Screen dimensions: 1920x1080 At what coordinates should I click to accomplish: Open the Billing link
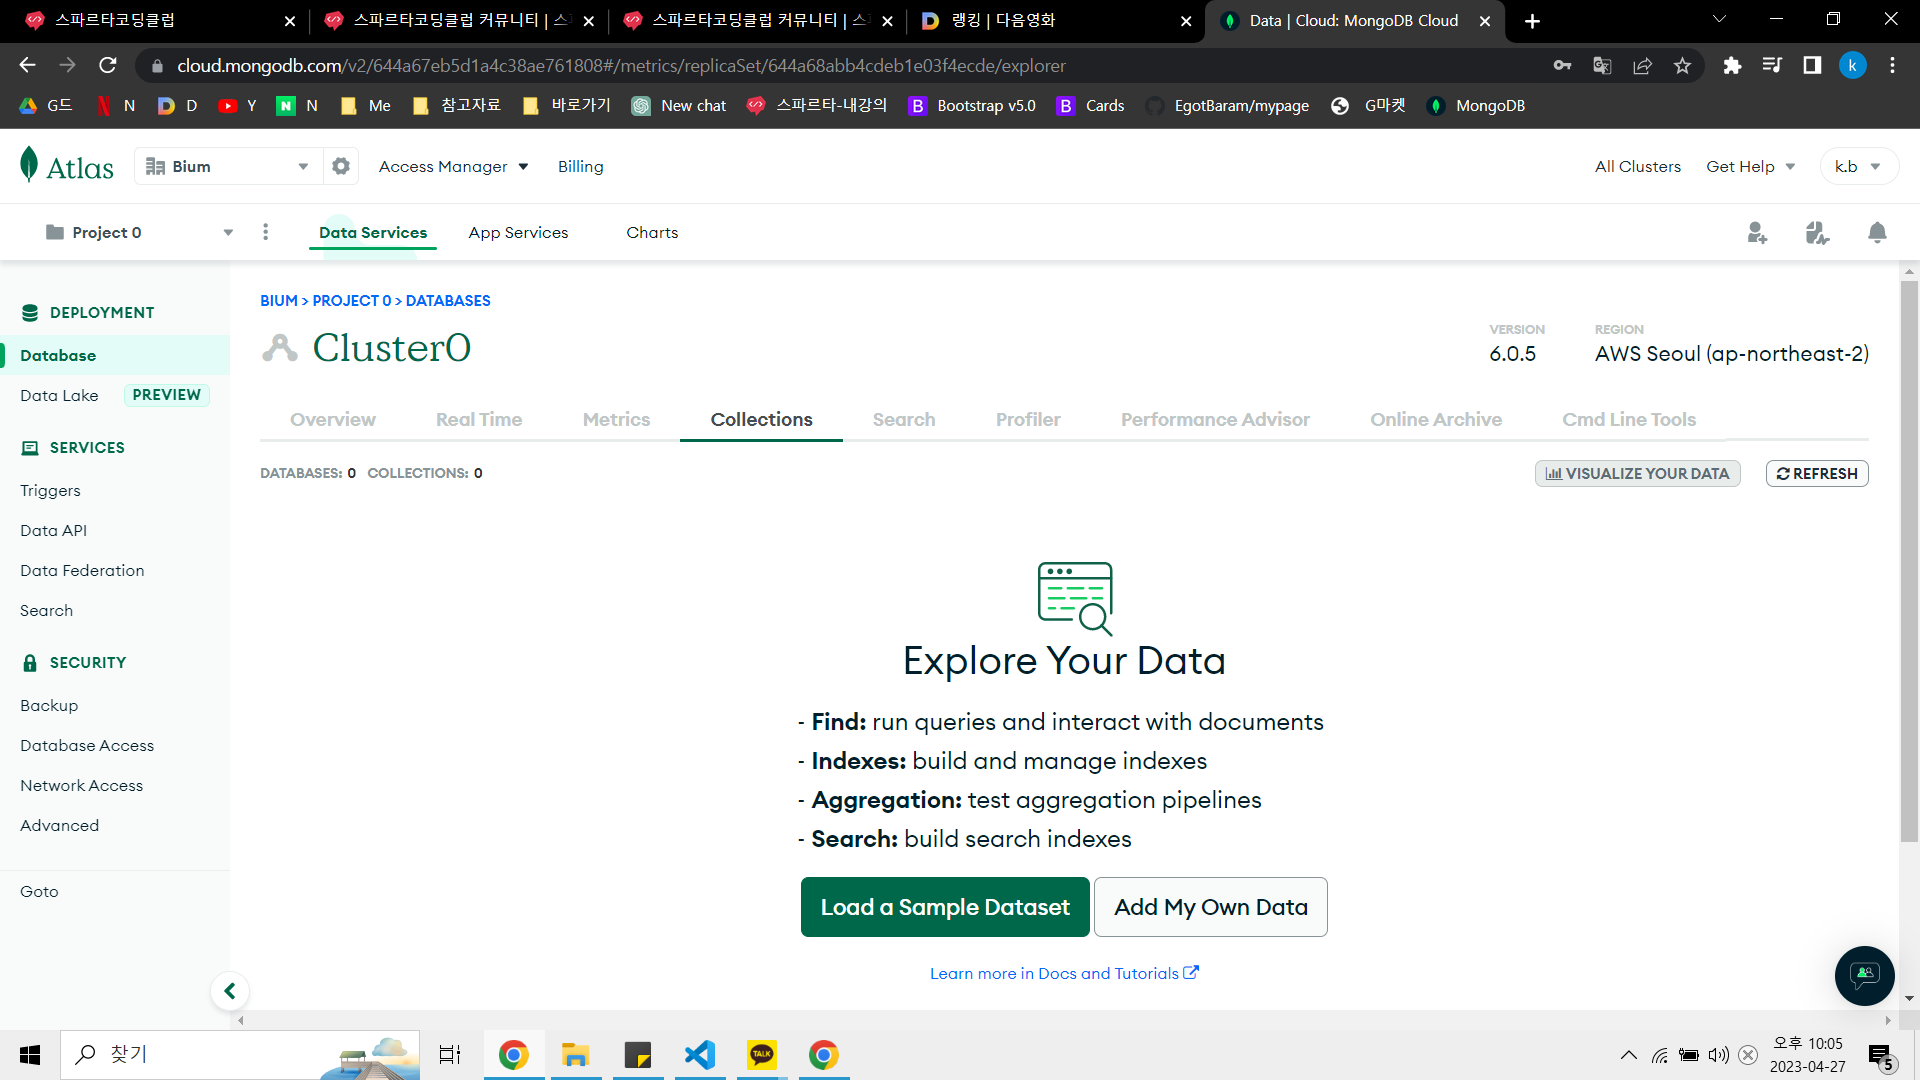point(581,166)
